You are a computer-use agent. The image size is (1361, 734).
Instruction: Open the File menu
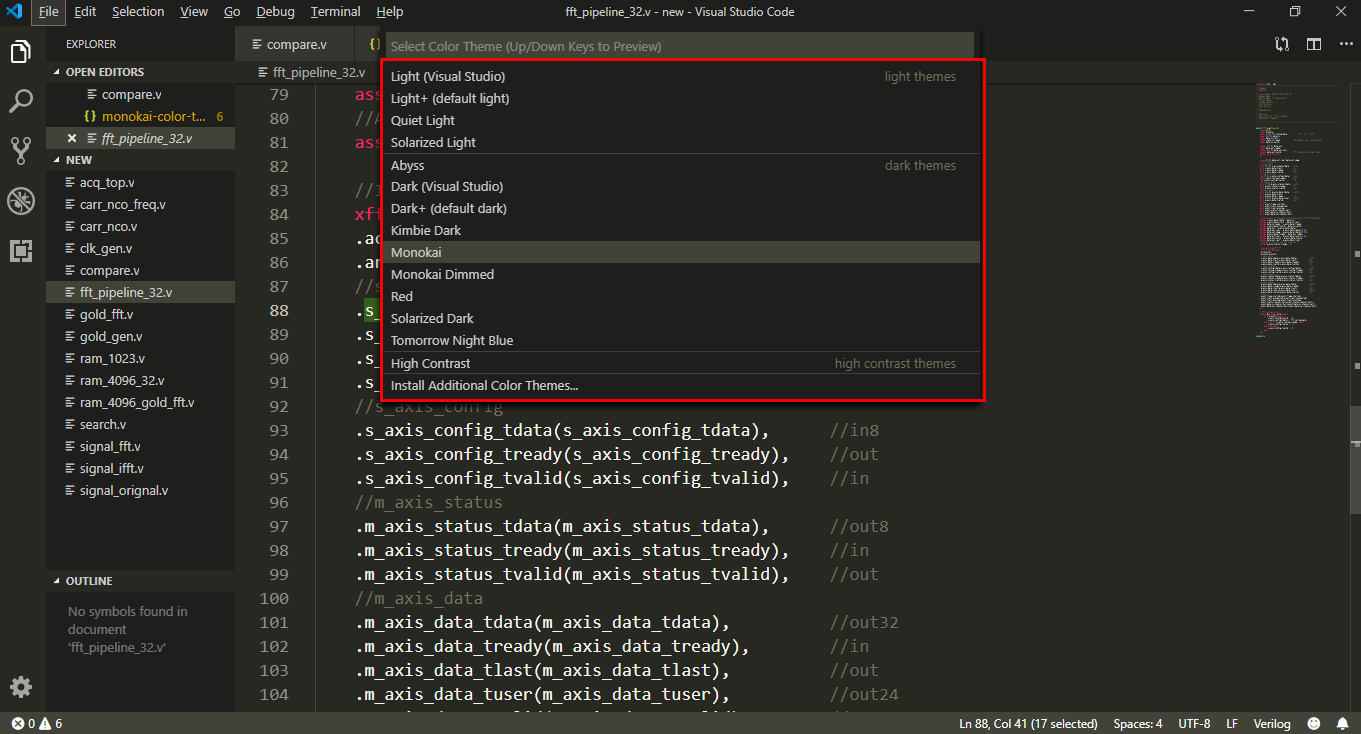click(x=48, y=12)
